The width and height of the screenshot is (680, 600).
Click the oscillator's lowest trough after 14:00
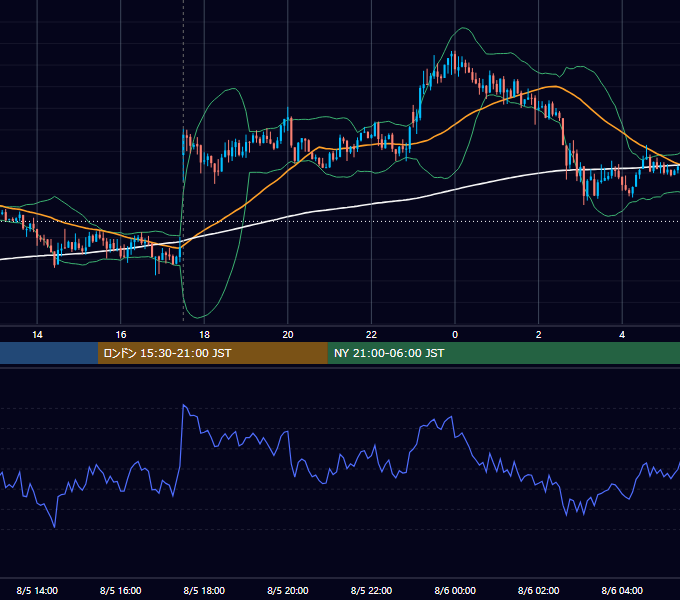pyautogui.click(x=55, y=527)
